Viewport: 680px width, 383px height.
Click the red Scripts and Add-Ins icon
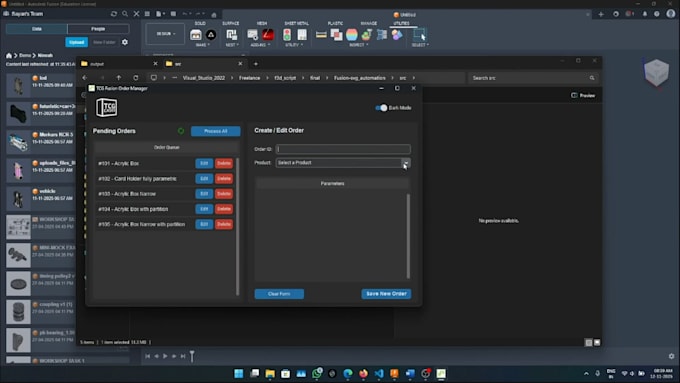point(268,35)
